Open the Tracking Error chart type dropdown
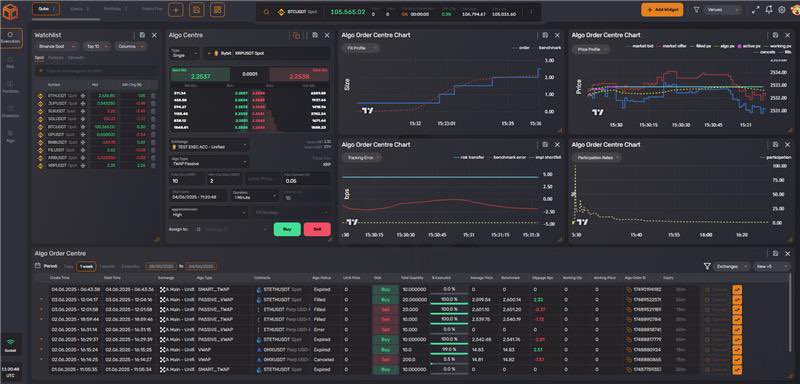800x384 pixels. tap(363, 158)
